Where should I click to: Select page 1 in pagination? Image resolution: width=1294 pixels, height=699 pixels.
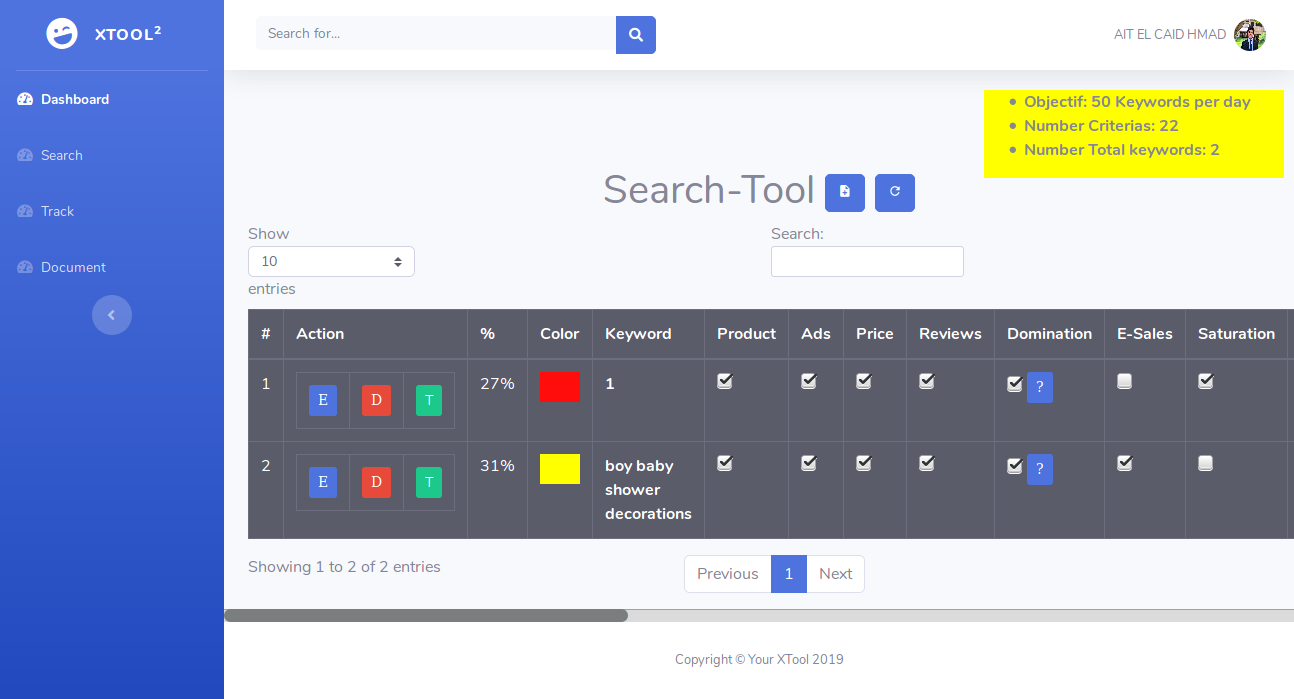point(789,573)
